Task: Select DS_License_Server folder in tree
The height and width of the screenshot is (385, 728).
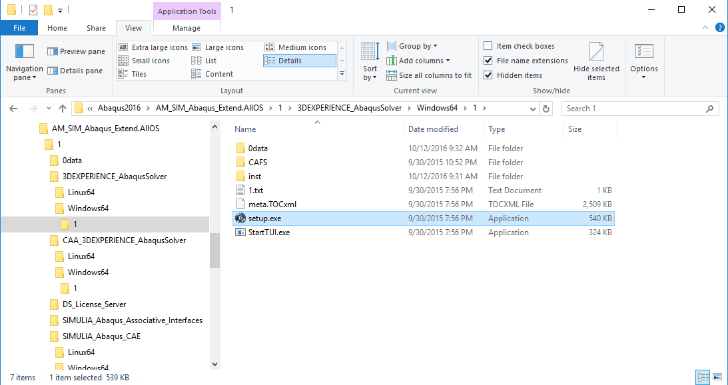Action: (94, 304)
